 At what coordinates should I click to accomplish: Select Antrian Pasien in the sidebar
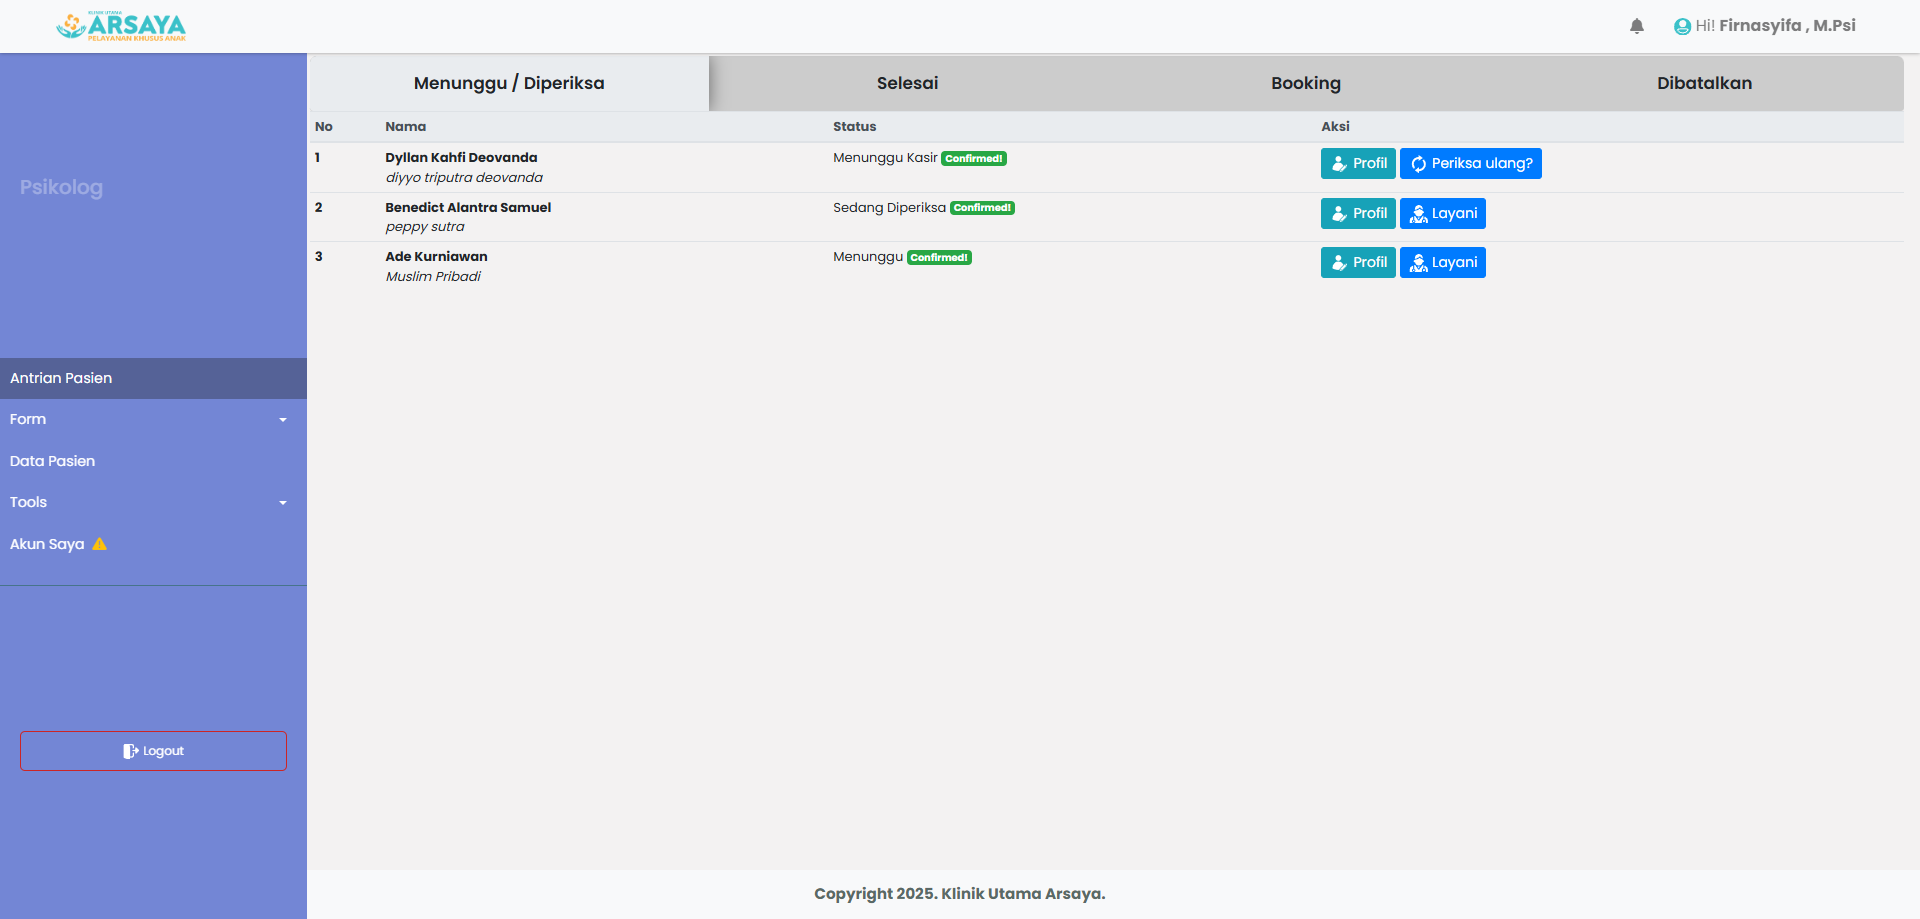click(61, 378)
